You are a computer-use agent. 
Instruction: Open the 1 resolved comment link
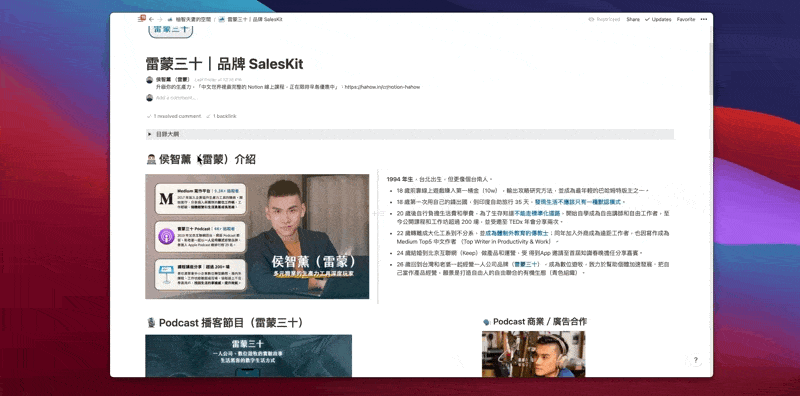pyautogui.click(x=173, y=116)
